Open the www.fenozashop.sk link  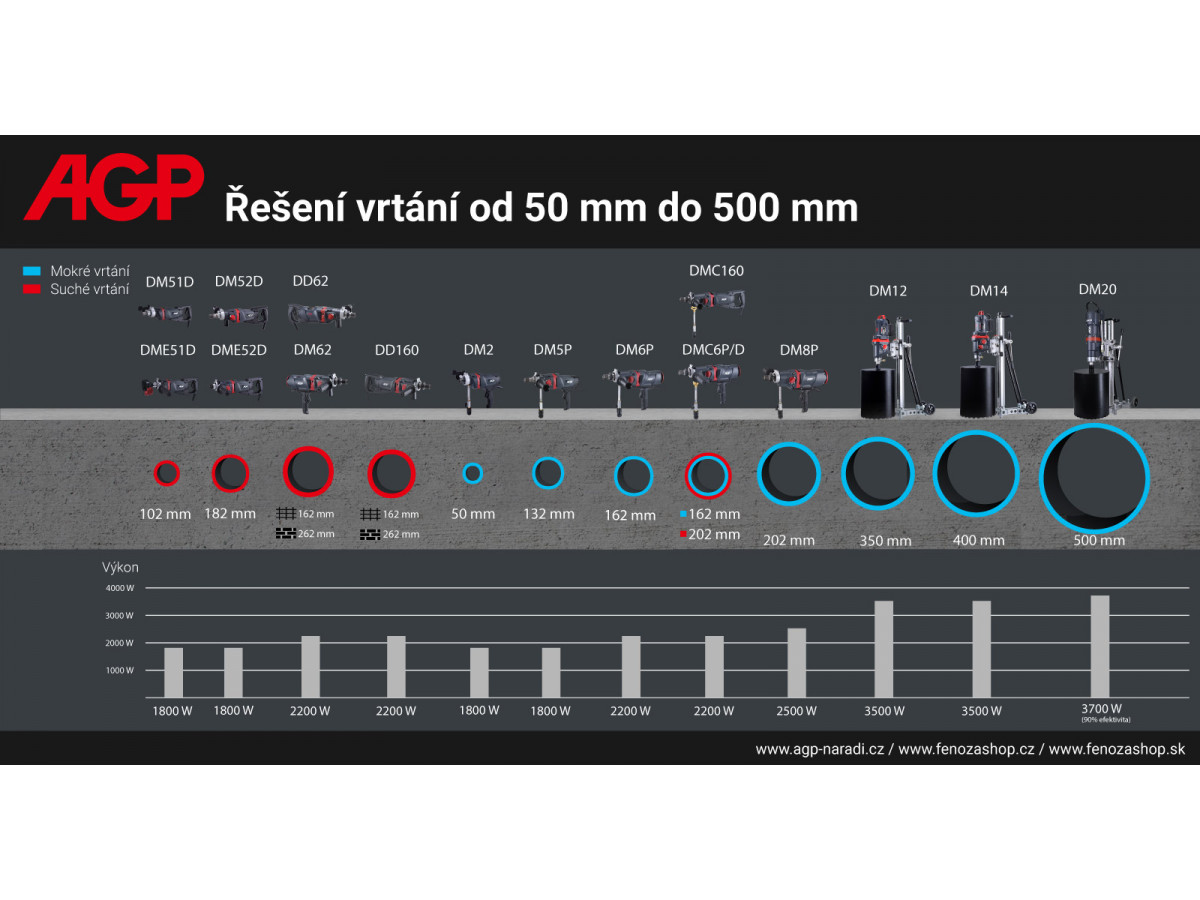pos(1117,749)
